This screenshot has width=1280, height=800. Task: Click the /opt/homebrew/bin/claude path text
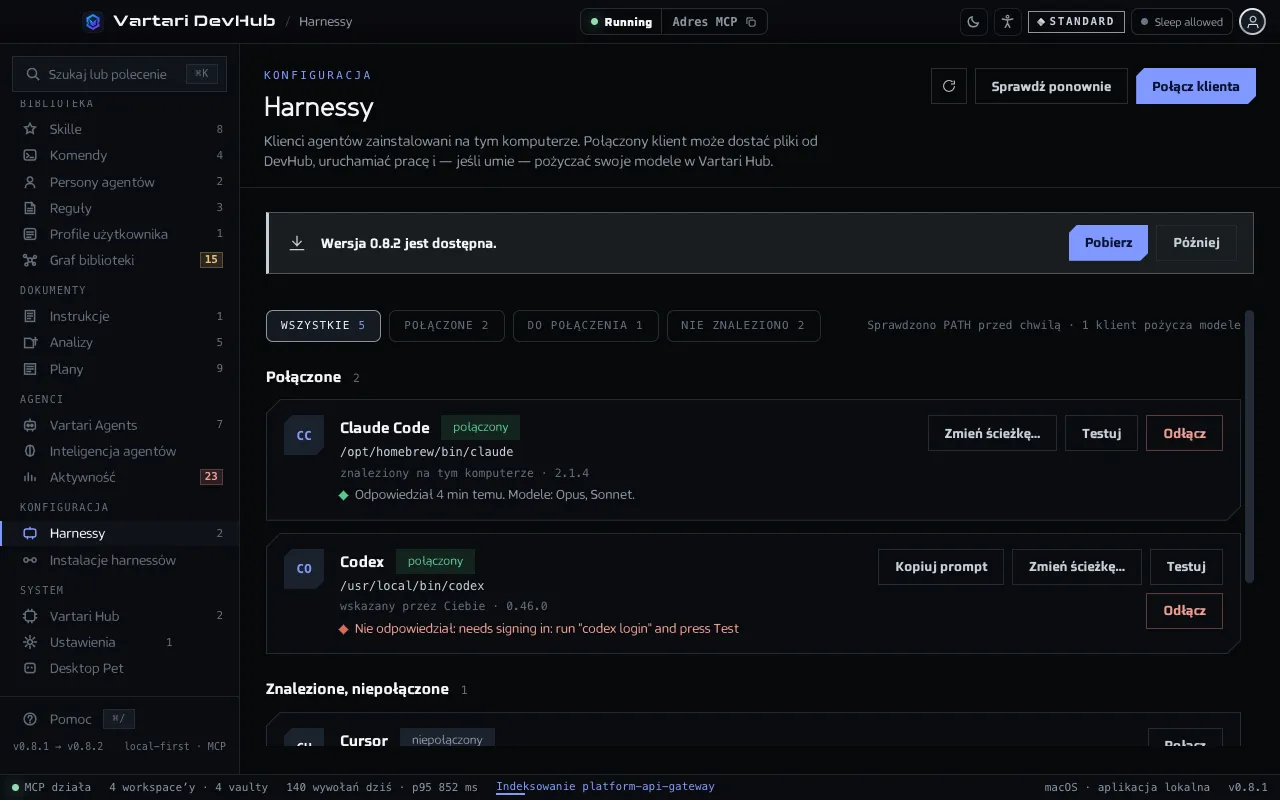pyautogui.click(x=427, y=452)
